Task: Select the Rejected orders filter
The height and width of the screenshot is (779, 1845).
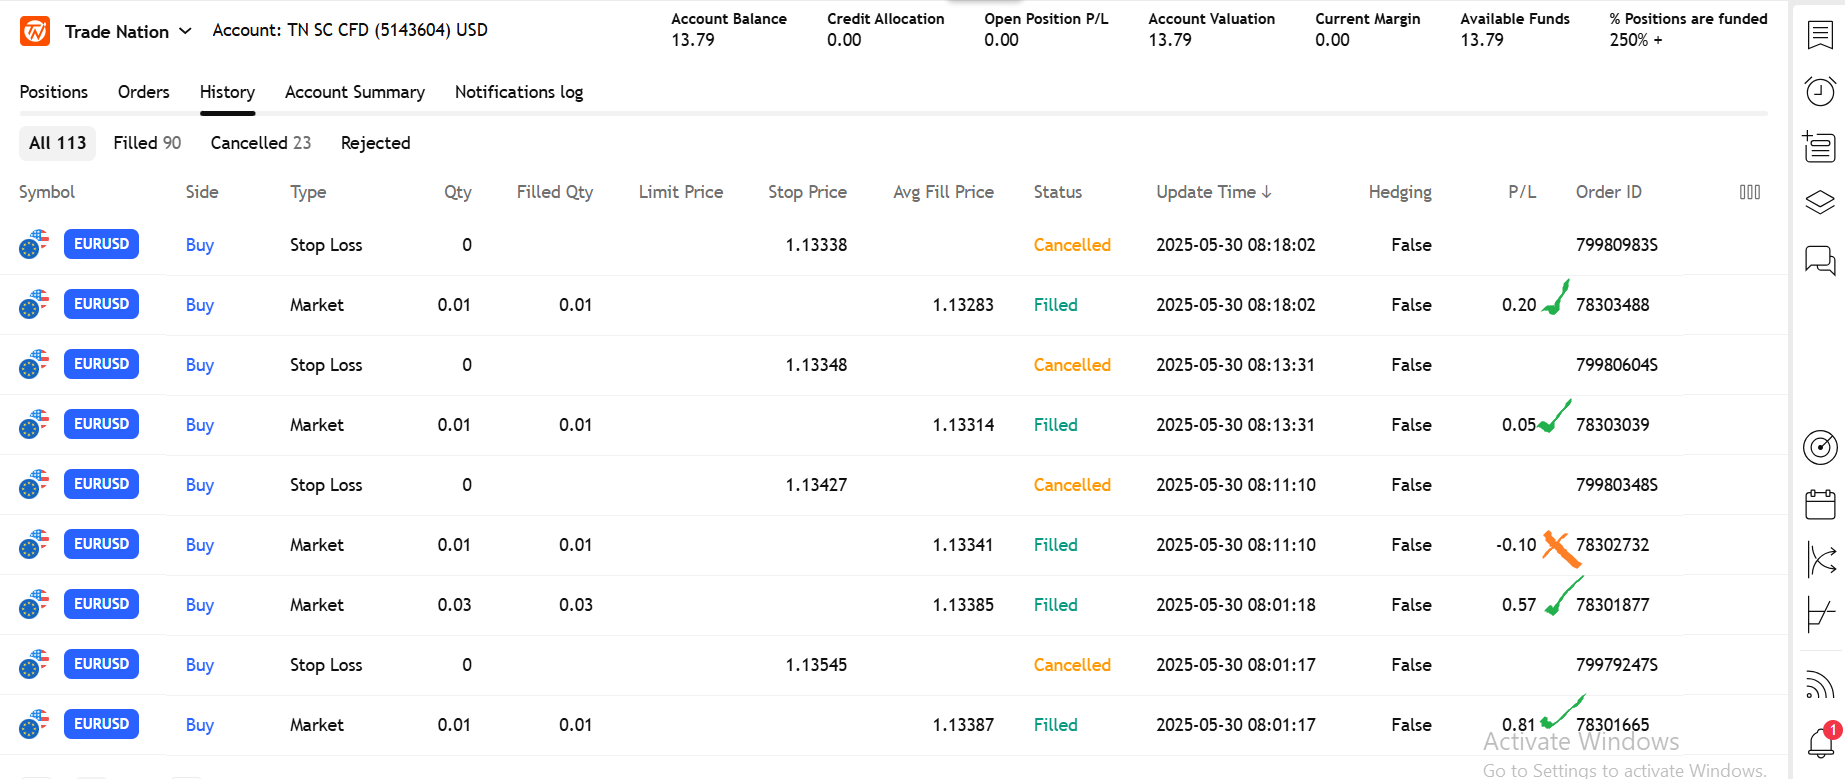Action: 375,143
